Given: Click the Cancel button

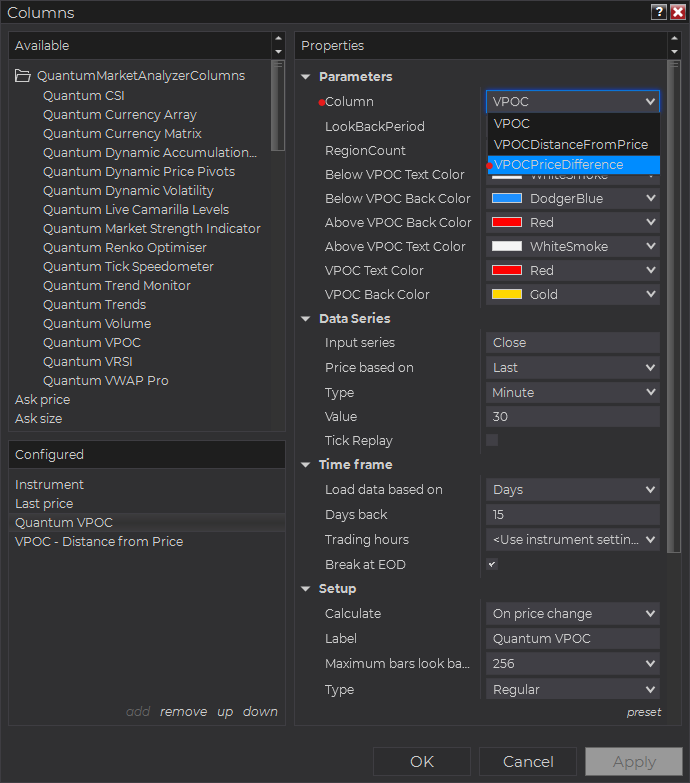Looking at the screenshot, I should (x=528, y=762).
